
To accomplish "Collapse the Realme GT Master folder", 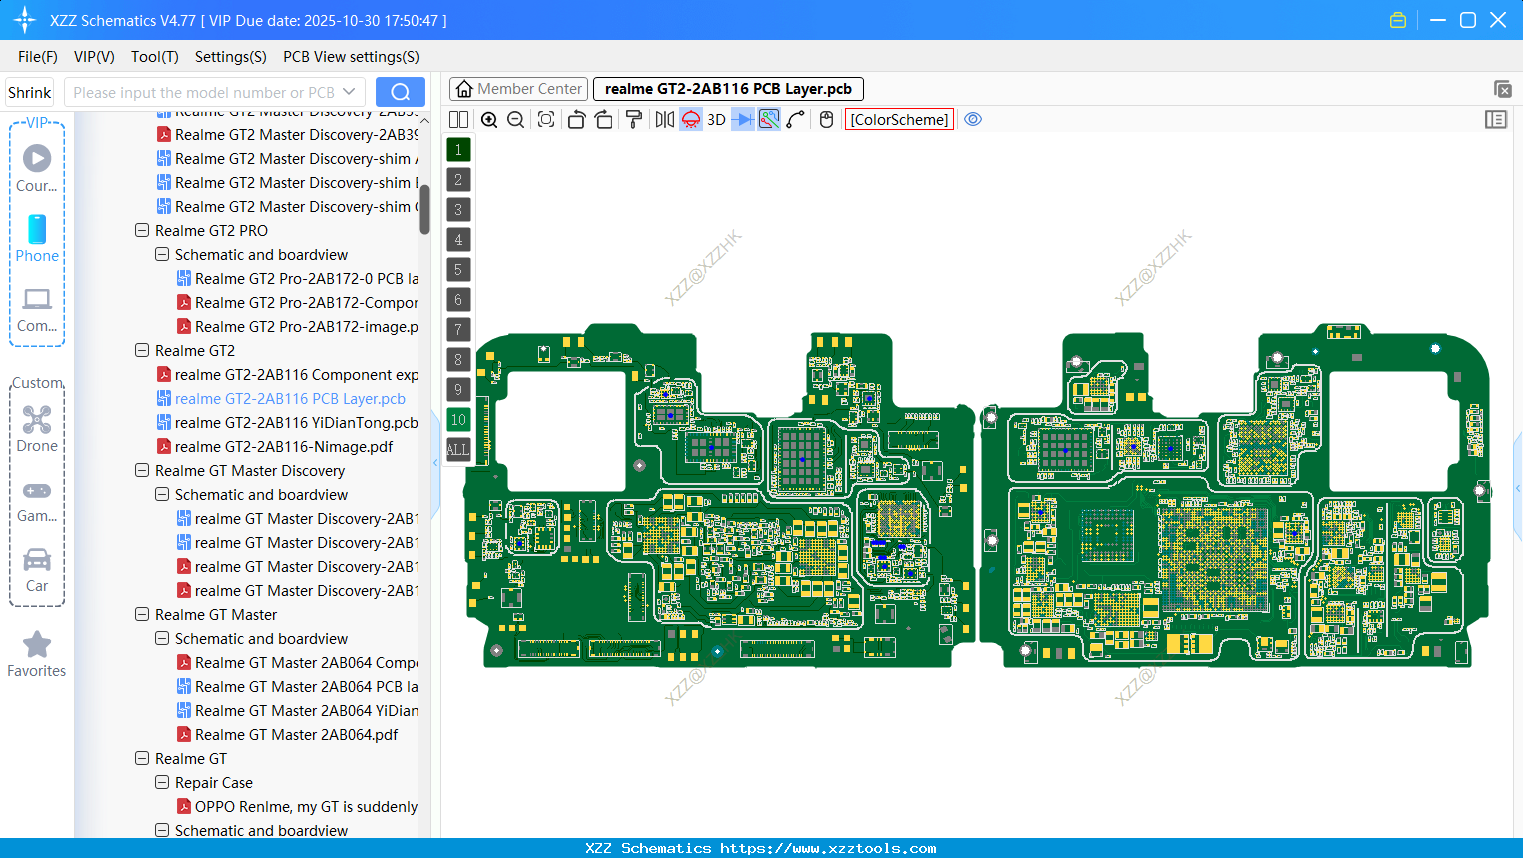I will [x=142, y=615].
